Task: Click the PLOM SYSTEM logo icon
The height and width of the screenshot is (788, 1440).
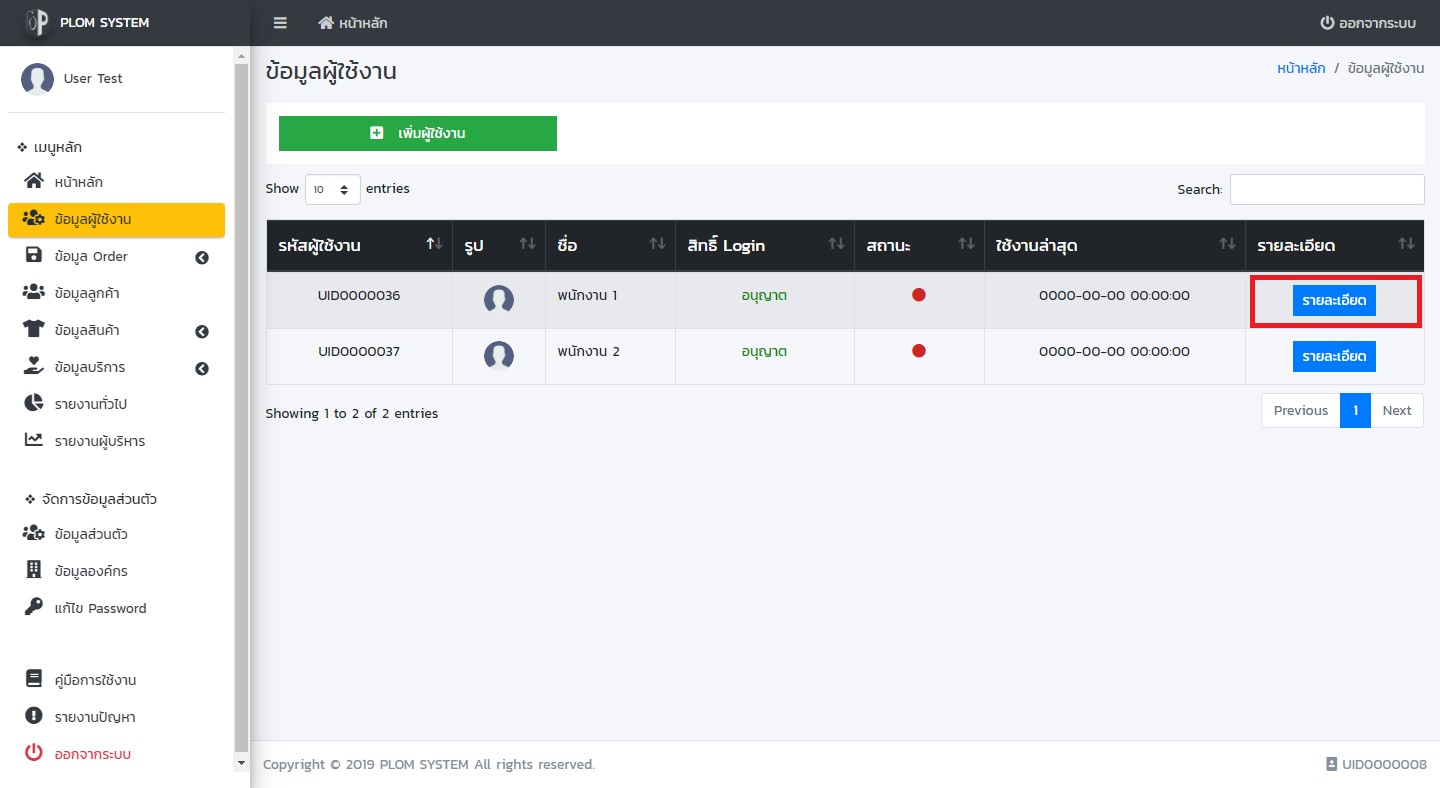Action: [x=37, y=22]
